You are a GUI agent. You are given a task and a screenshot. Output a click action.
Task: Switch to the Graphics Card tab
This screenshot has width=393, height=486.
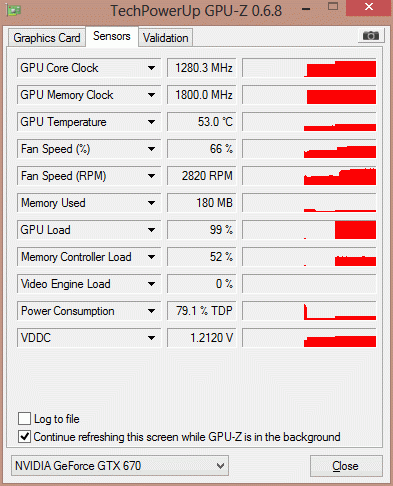point(47,38)
